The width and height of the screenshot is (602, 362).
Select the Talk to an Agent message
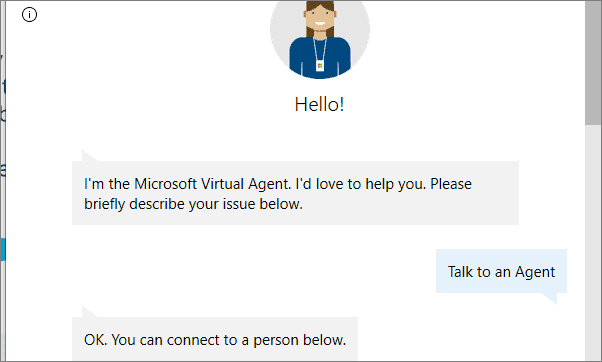pyautogui.click(x=501, y=271)
